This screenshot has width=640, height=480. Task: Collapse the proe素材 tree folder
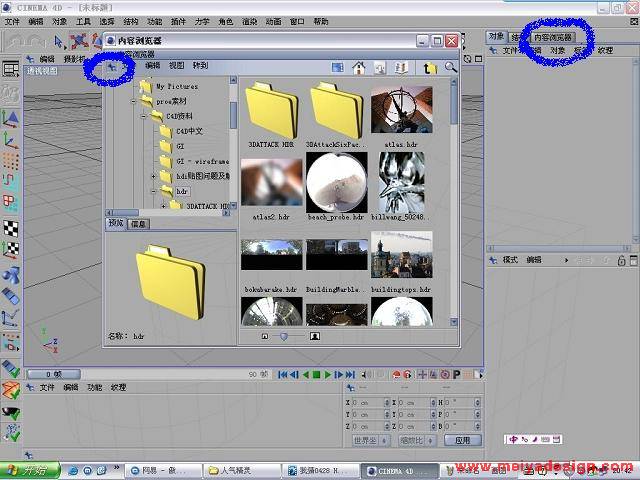133,101
